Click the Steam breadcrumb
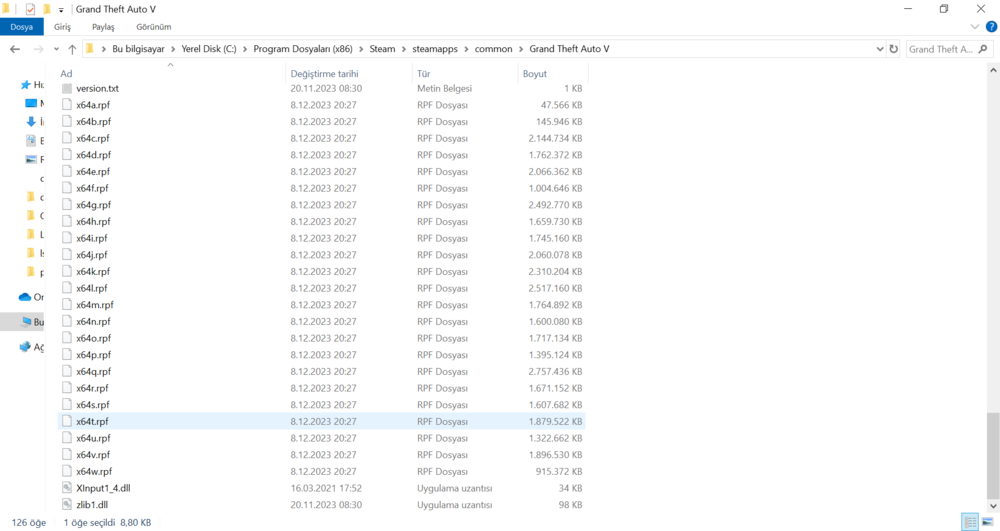Viewport: 1000px width, 531px height. pyautogui.click(x=382, y=48)
